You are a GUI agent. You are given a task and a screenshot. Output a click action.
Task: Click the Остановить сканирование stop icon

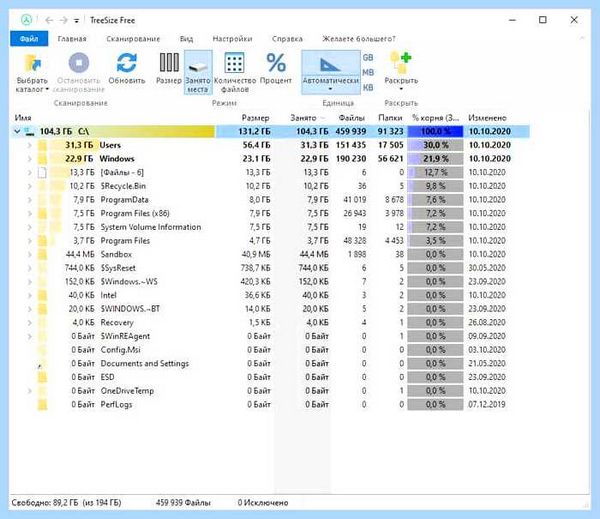point(78,63)
